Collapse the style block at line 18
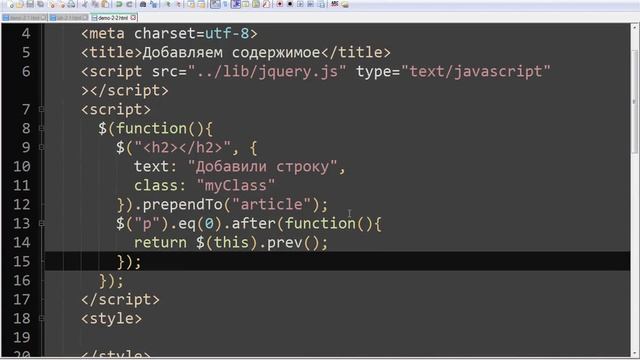640x360 pixels. pos(41,318)
